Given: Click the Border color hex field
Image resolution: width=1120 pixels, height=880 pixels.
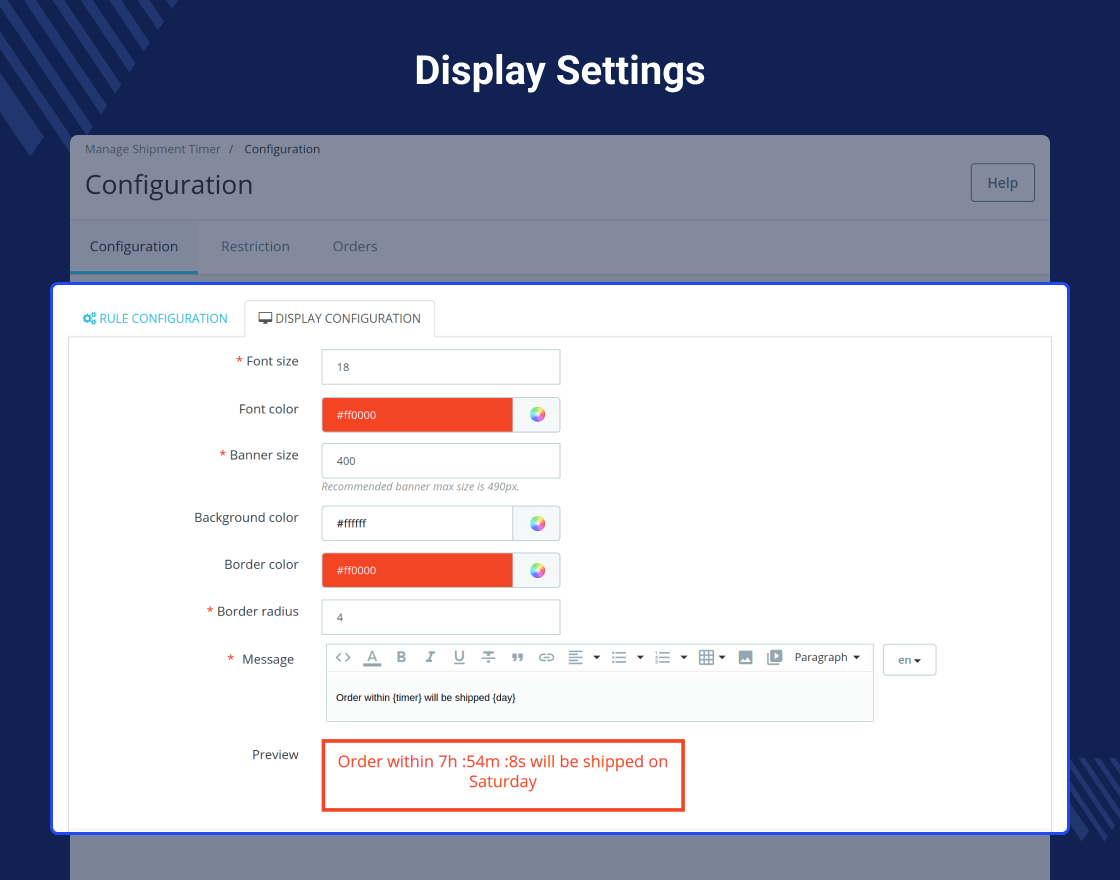Looking at the screenshot, I should [417, 570].
